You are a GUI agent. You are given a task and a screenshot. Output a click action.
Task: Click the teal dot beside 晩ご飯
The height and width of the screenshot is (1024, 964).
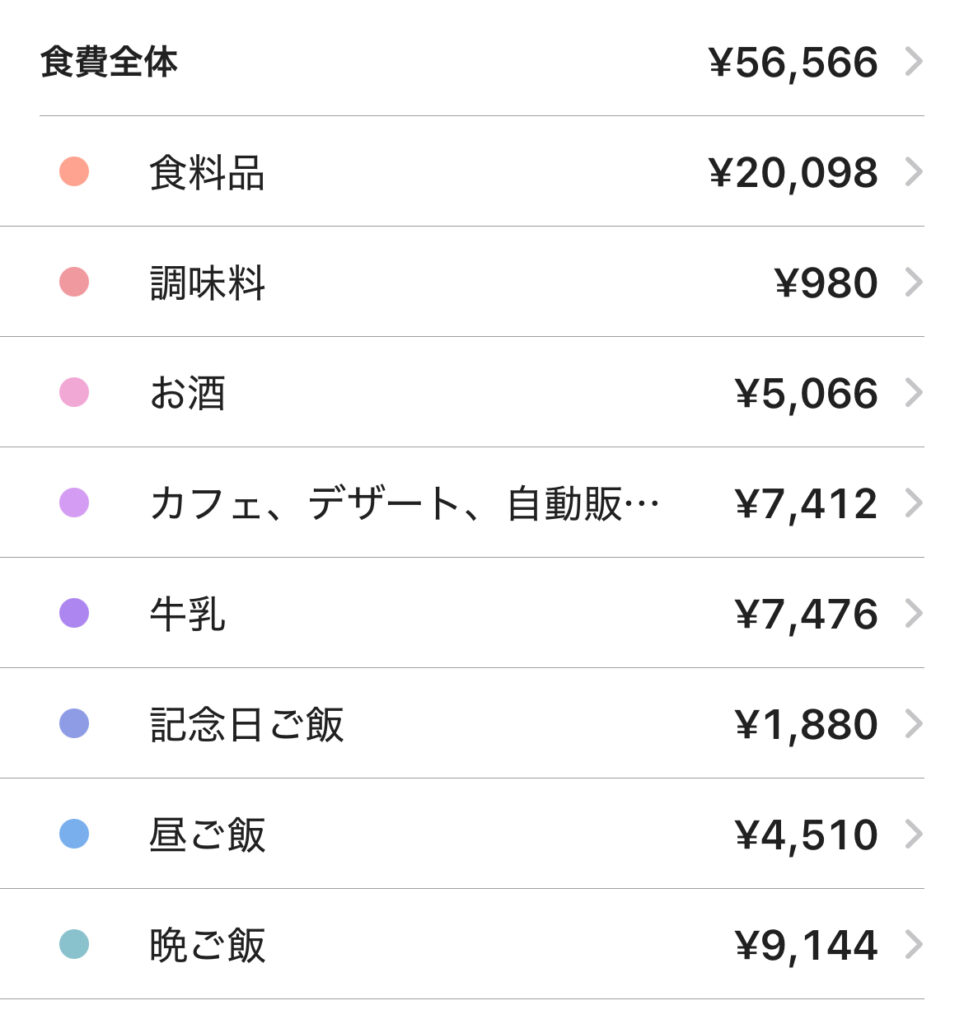pos(74,944)
